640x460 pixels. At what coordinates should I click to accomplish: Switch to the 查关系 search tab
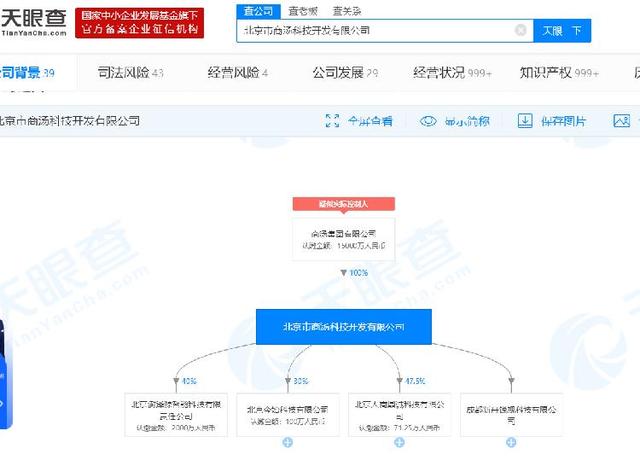click(347, 11)
